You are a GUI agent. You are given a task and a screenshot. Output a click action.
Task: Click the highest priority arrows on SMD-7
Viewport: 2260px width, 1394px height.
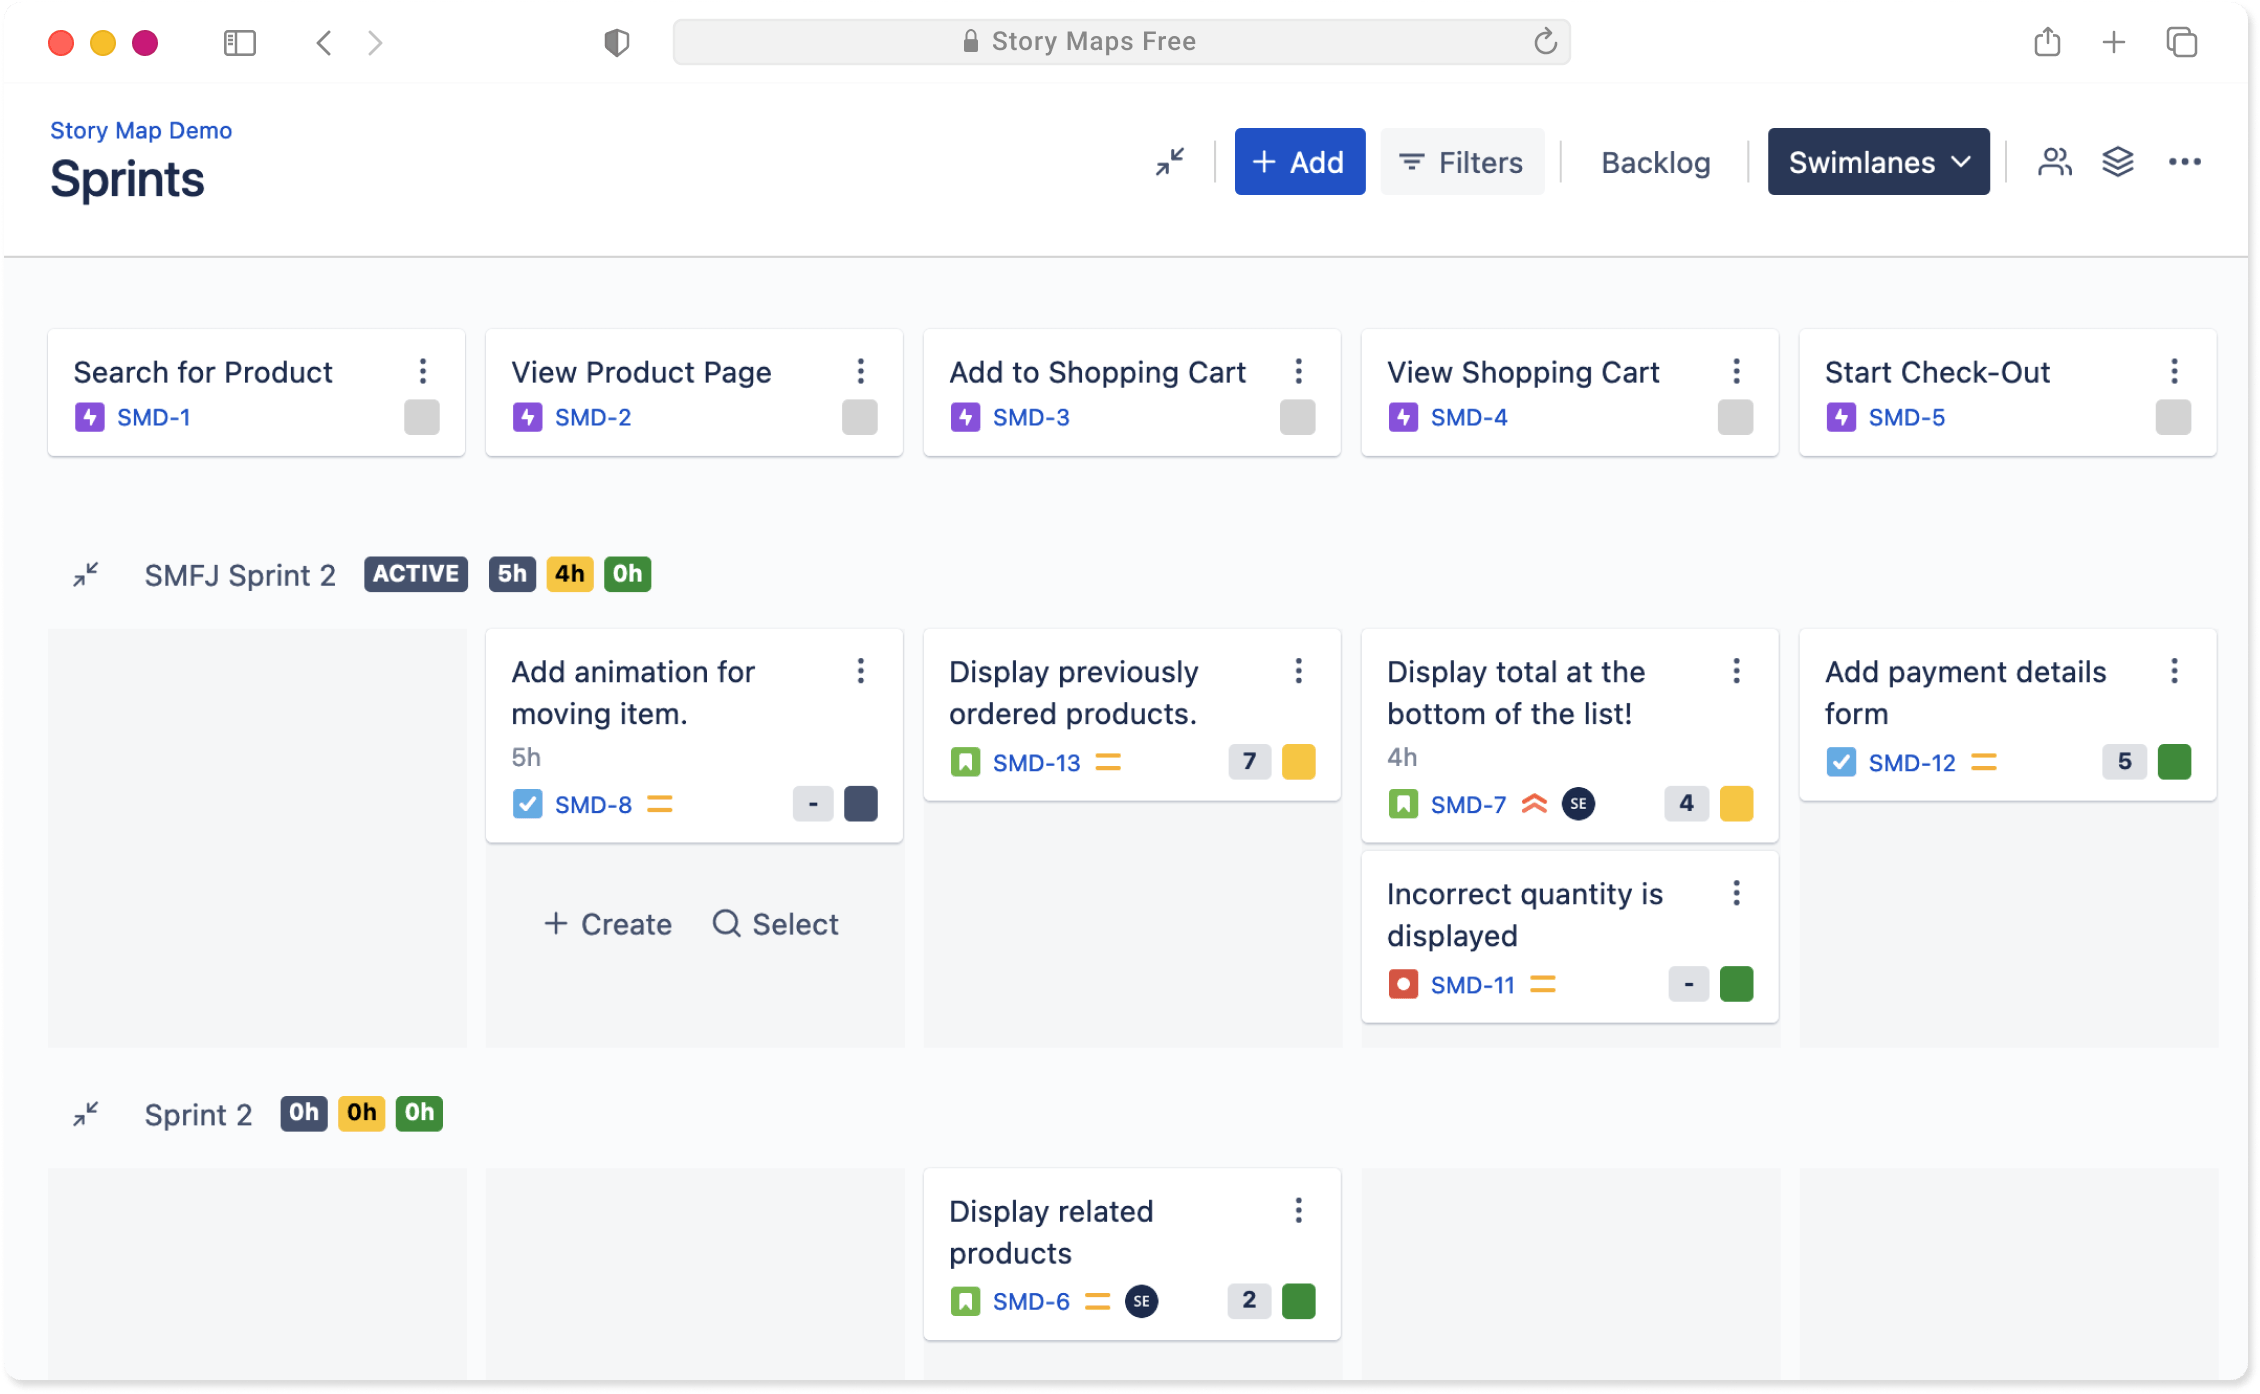[1534, 804]
